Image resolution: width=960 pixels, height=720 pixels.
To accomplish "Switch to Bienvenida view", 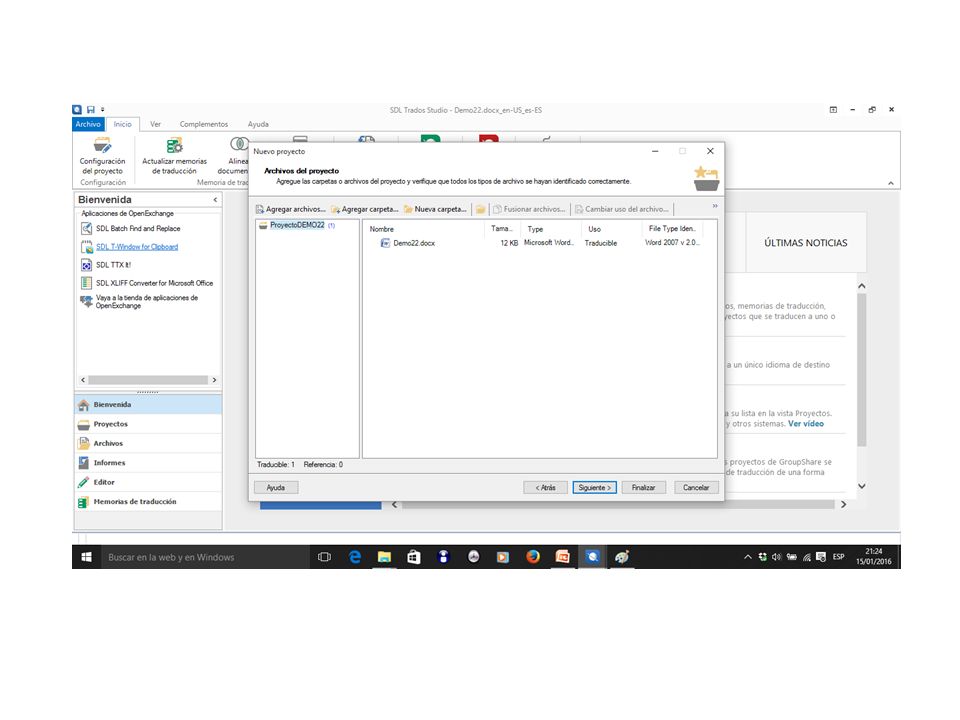I will pos(148,405).
